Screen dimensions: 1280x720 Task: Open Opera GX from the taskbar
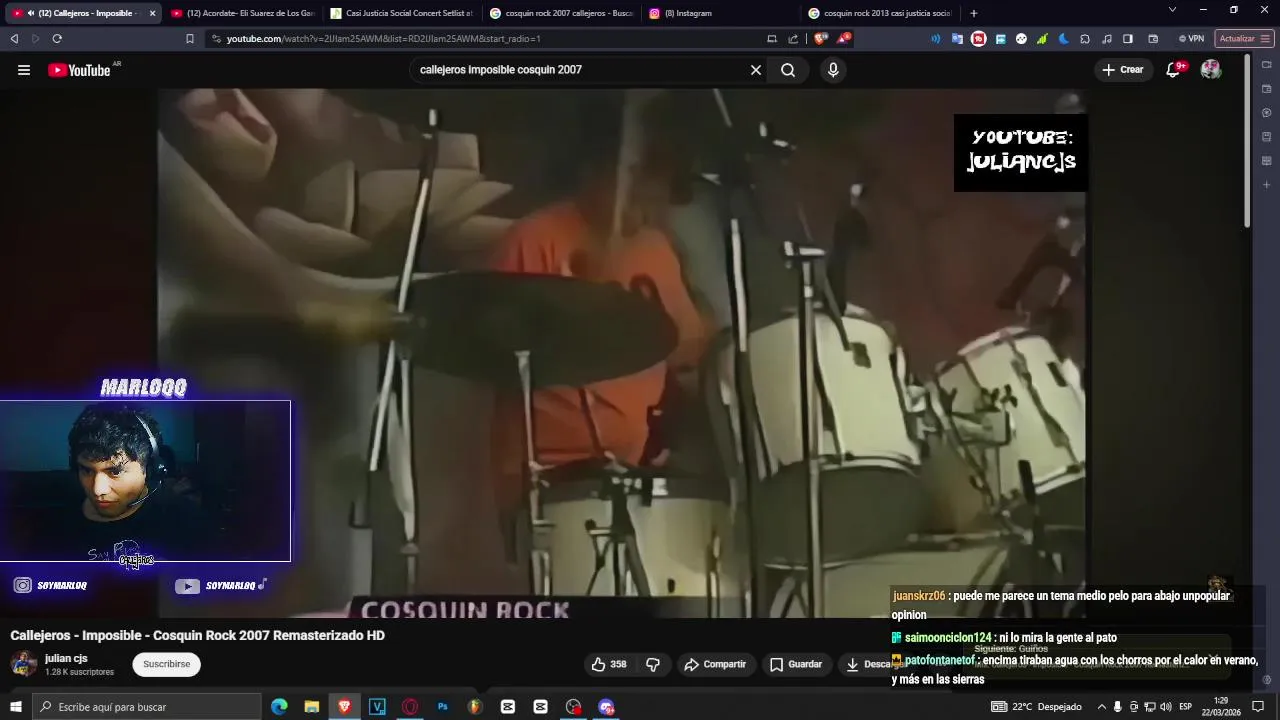[410, 707]
